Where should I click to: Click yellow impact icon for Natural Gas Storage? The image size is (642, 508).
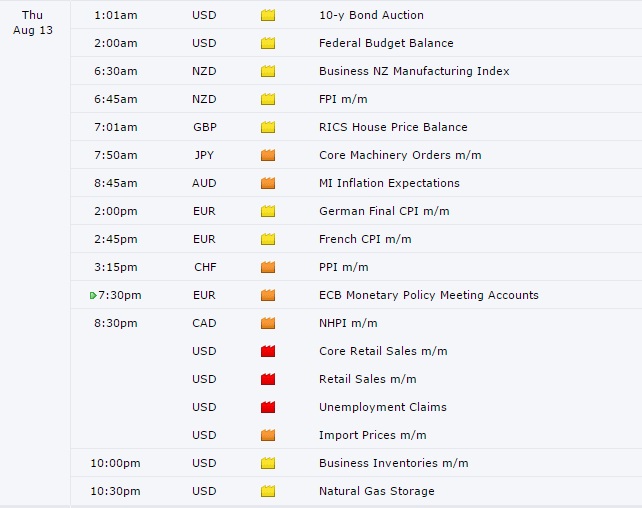tap(268, 491)
